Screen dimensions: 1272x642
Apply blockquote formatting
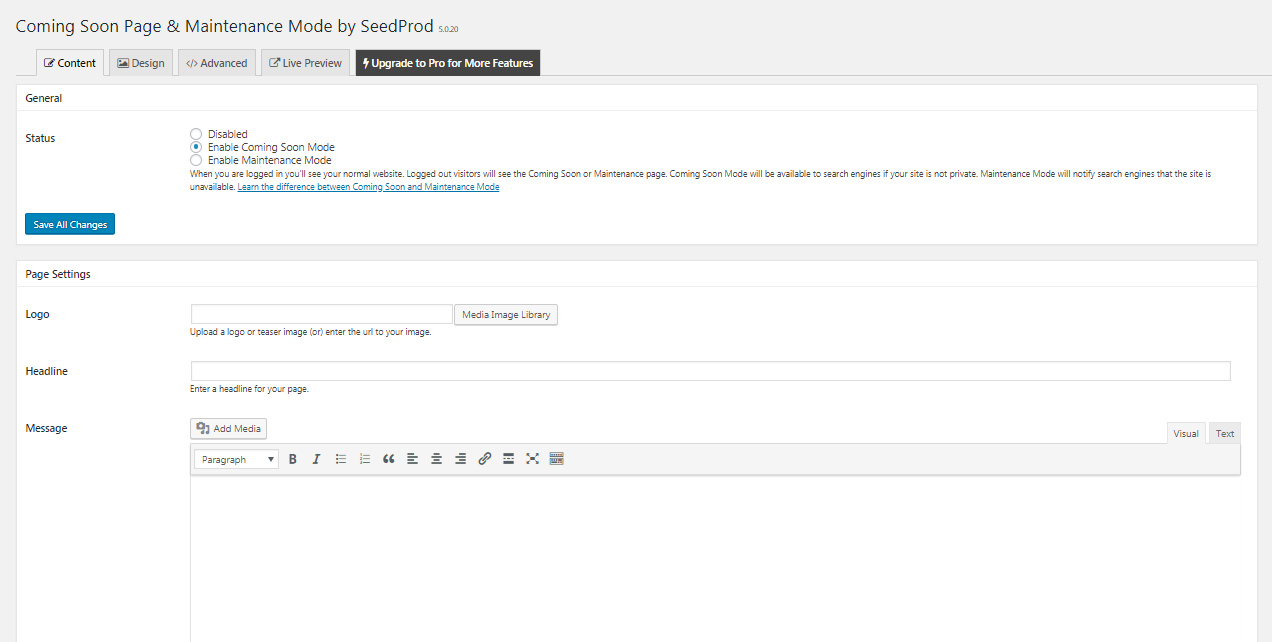389,459
